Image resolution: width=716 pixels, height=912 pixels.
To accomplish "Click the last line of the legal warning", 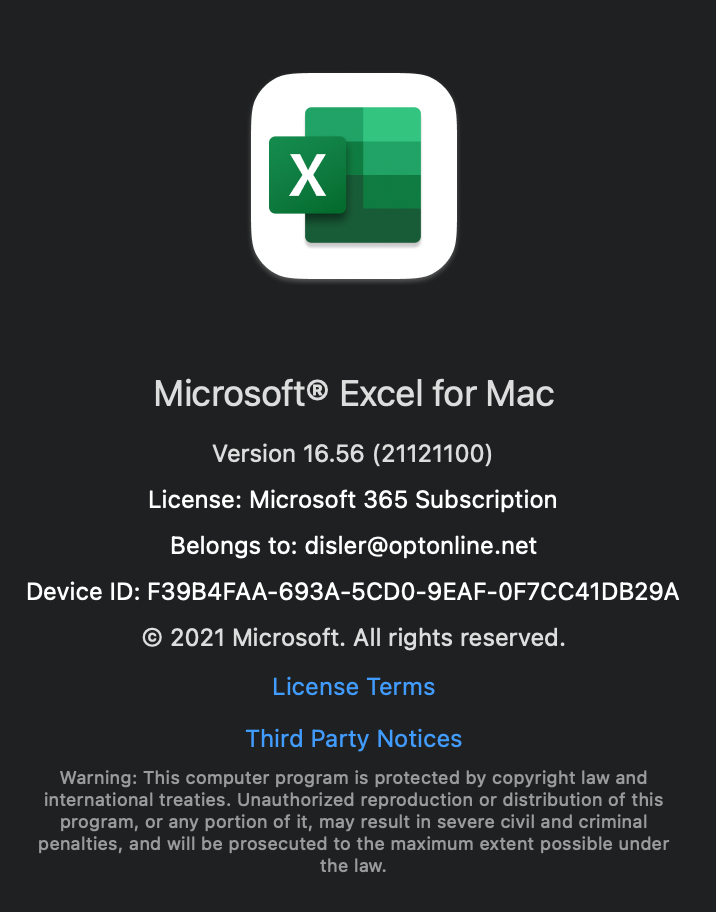I will 353,865.
